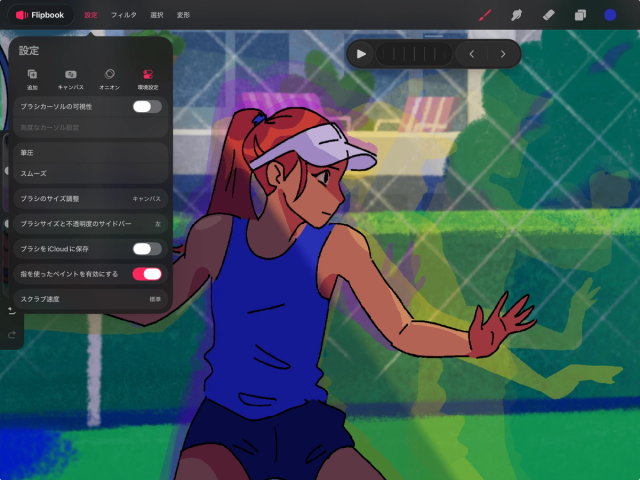This screenshot has width=640, height=480.
Task: Select the eraser tool
Action: 549,15
